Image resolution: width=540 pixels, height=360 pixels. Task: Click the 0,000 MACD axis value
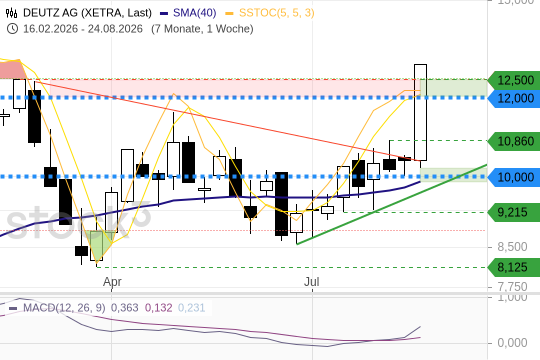pyautogui.click(x=512, y=343)
